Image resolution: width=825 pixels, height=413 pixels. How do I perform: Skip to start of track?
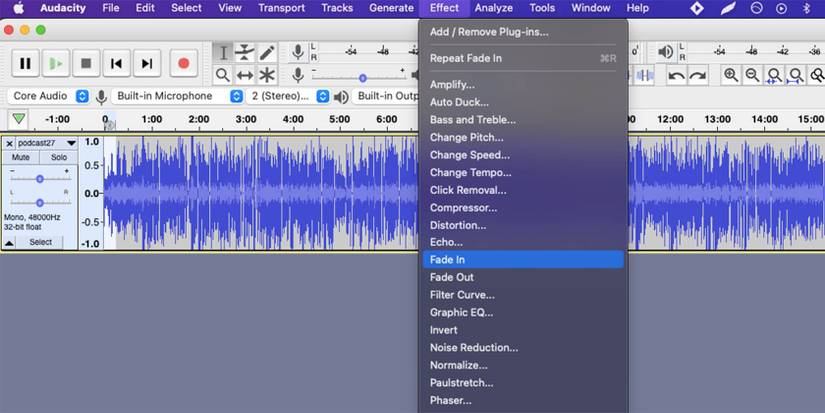tap(116, 63)
